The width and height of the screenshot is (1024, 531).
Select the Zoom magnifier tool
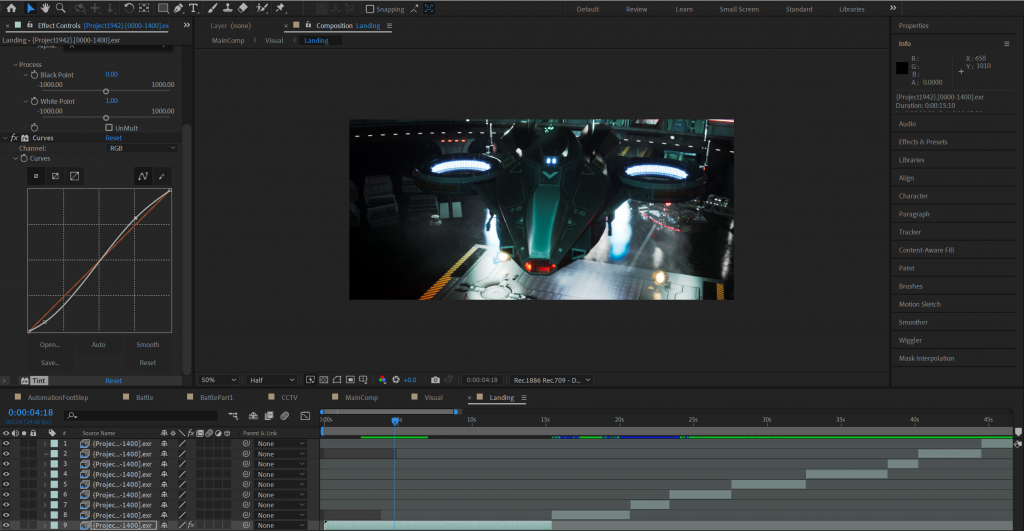pyautogui.click(x=61, y=8)
